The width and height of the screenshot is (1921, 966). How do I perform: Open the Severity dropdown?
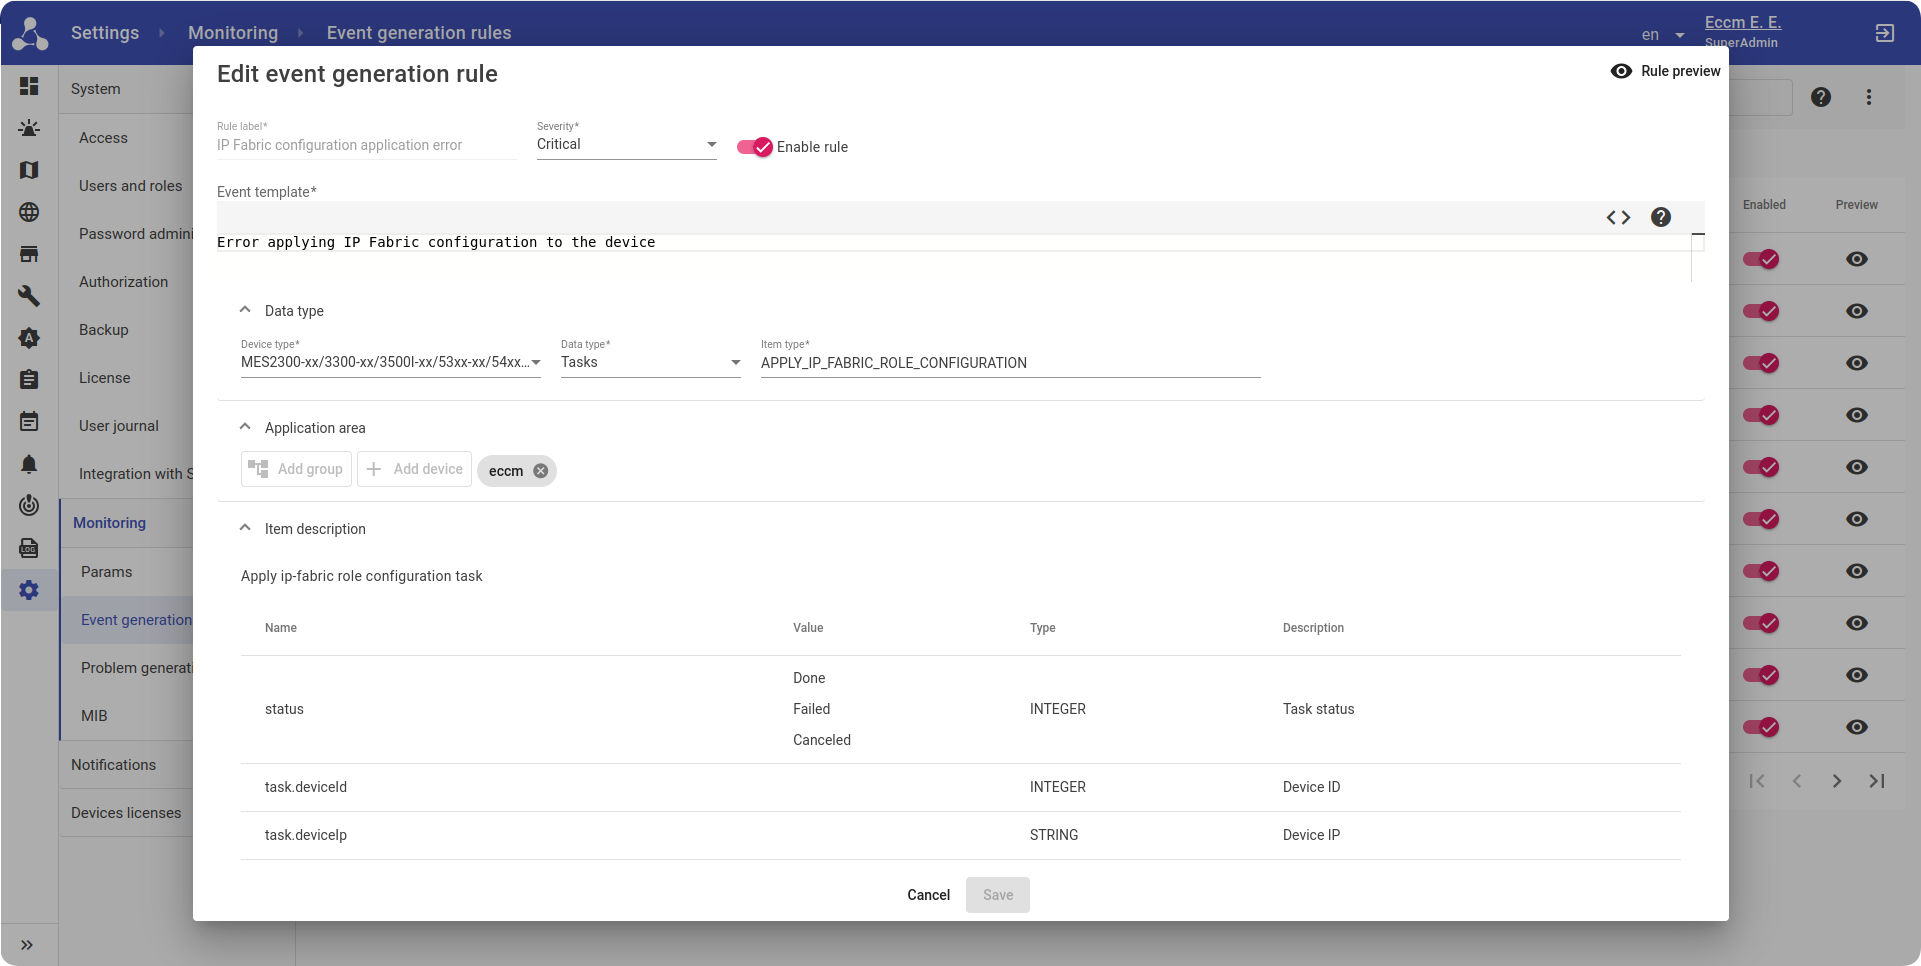coord(626,145)
